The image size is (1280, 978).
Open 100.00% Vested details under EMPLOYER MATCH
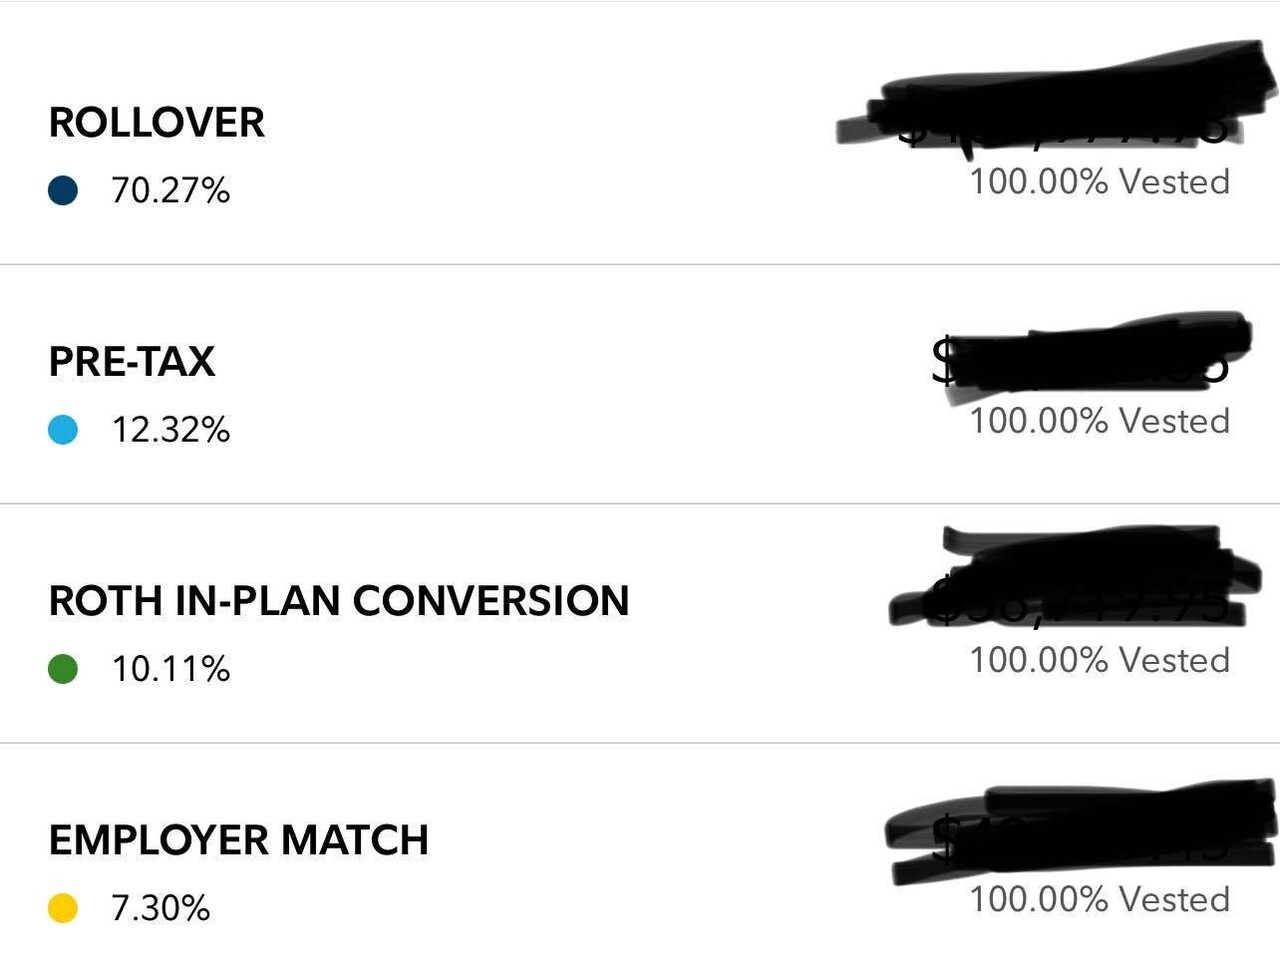1099,900
